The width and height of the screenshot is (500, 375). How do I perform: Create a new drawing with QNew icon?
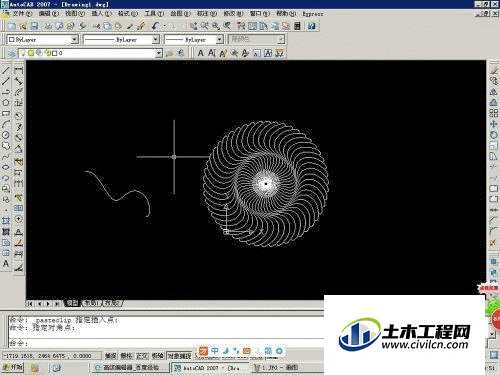pyautogui.click(x=12, y=26)
